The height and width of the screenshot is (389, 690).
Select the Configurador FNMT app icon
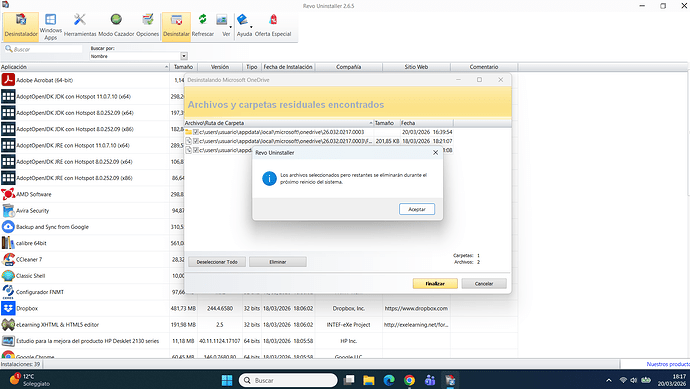(8, 292)
